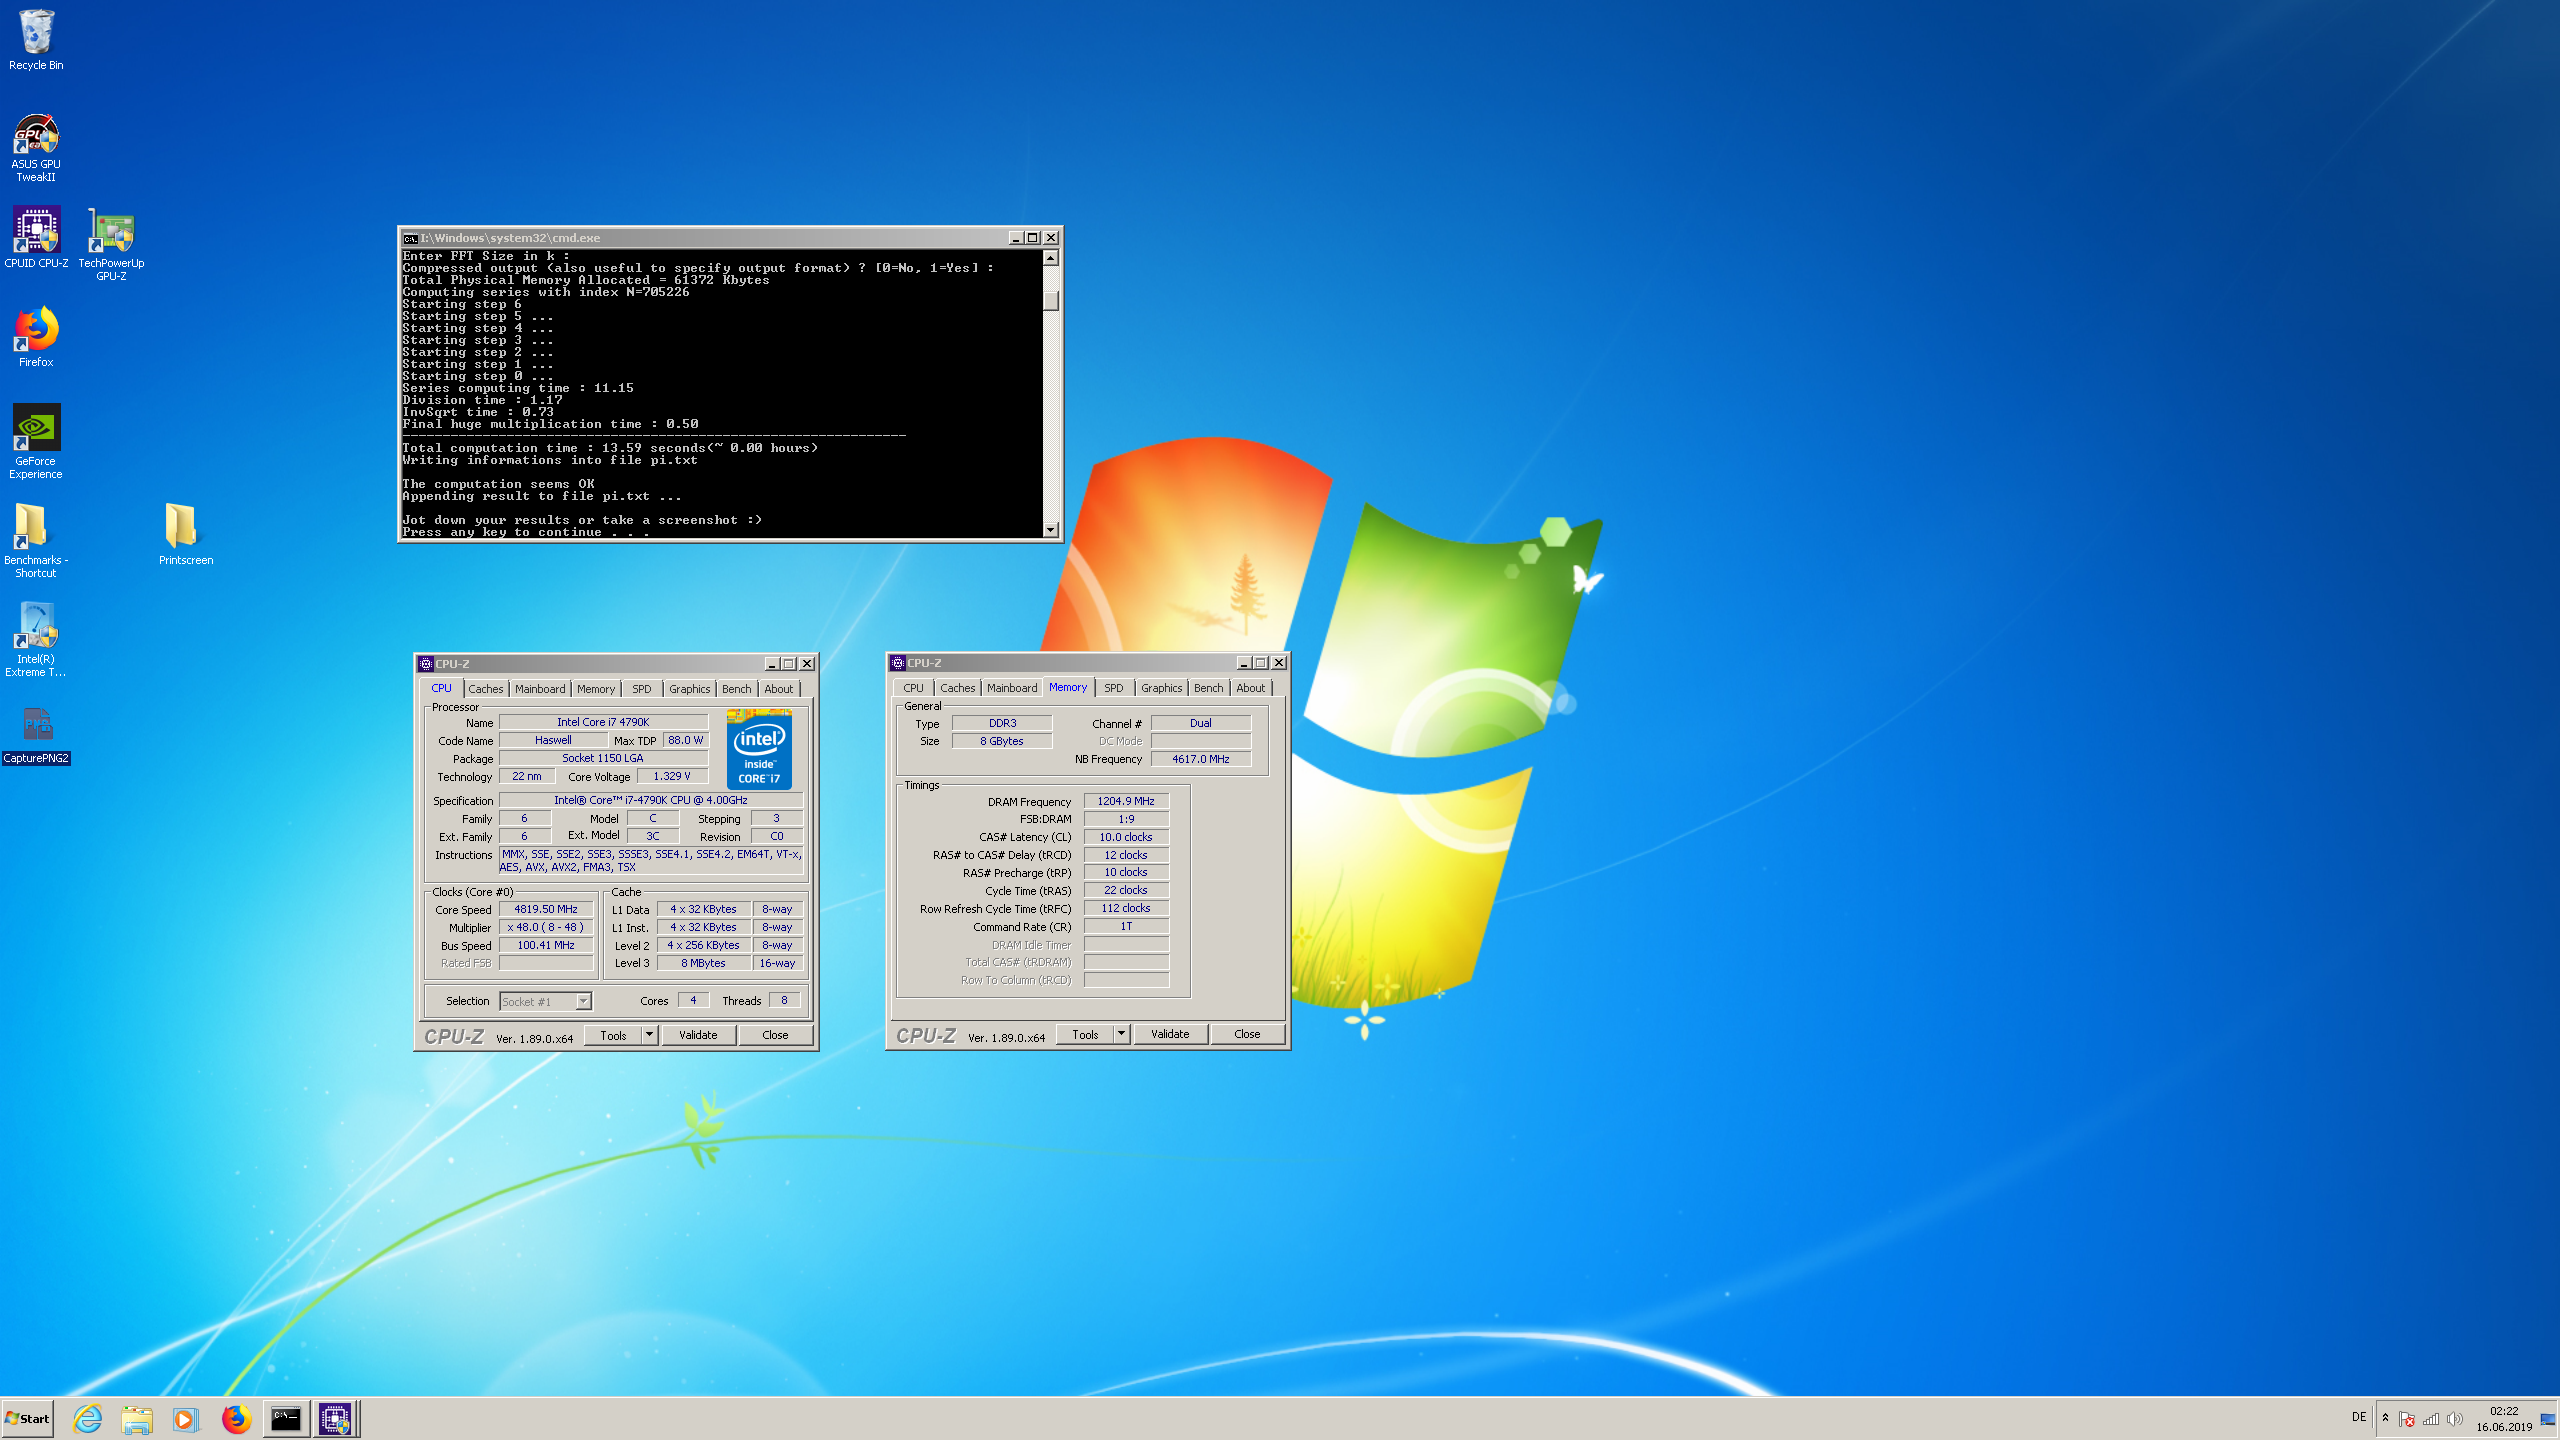The width and height of the screenshot is (2560, 1440).
Task: Click the cmd window scrollbar thumb
Action: (x=1050, y=299)
